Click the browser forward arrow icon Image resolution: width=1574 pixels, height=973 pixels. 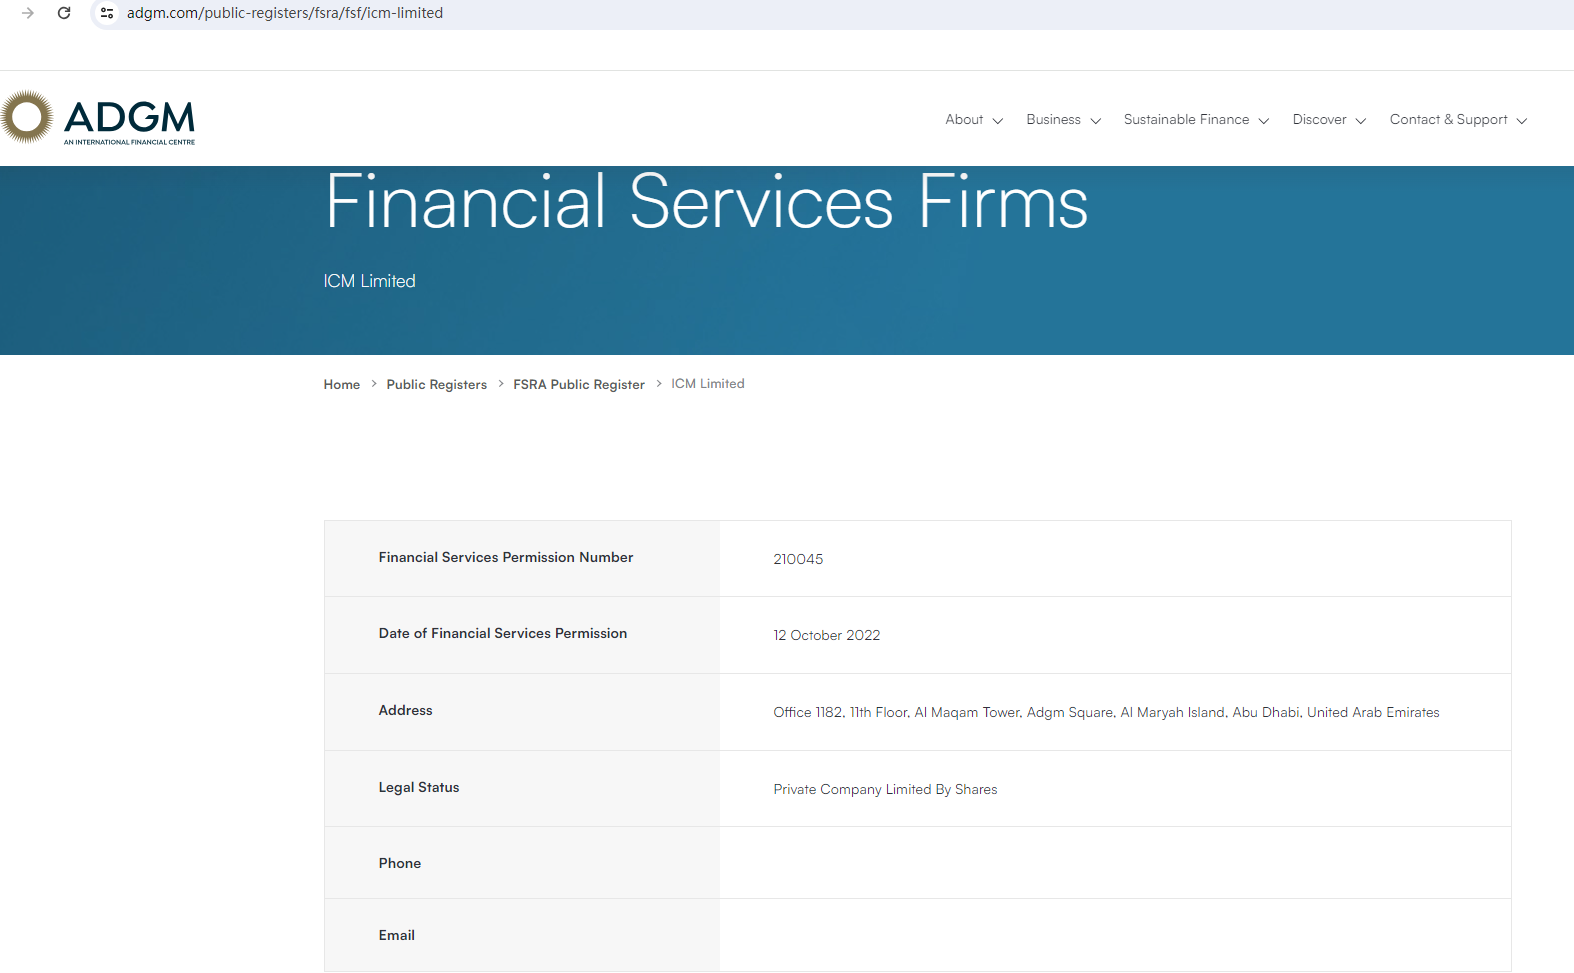coord(28,13)
